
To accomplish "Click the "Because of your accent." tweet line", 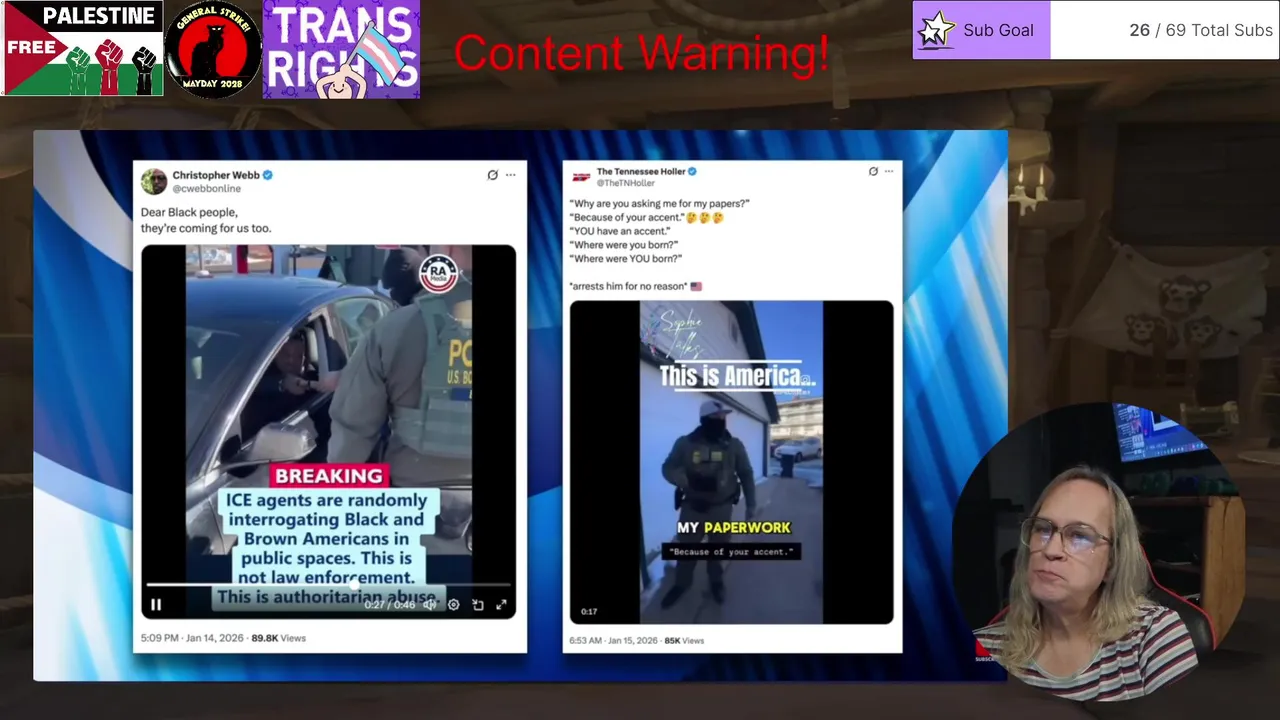I will (x=646, y=217).
